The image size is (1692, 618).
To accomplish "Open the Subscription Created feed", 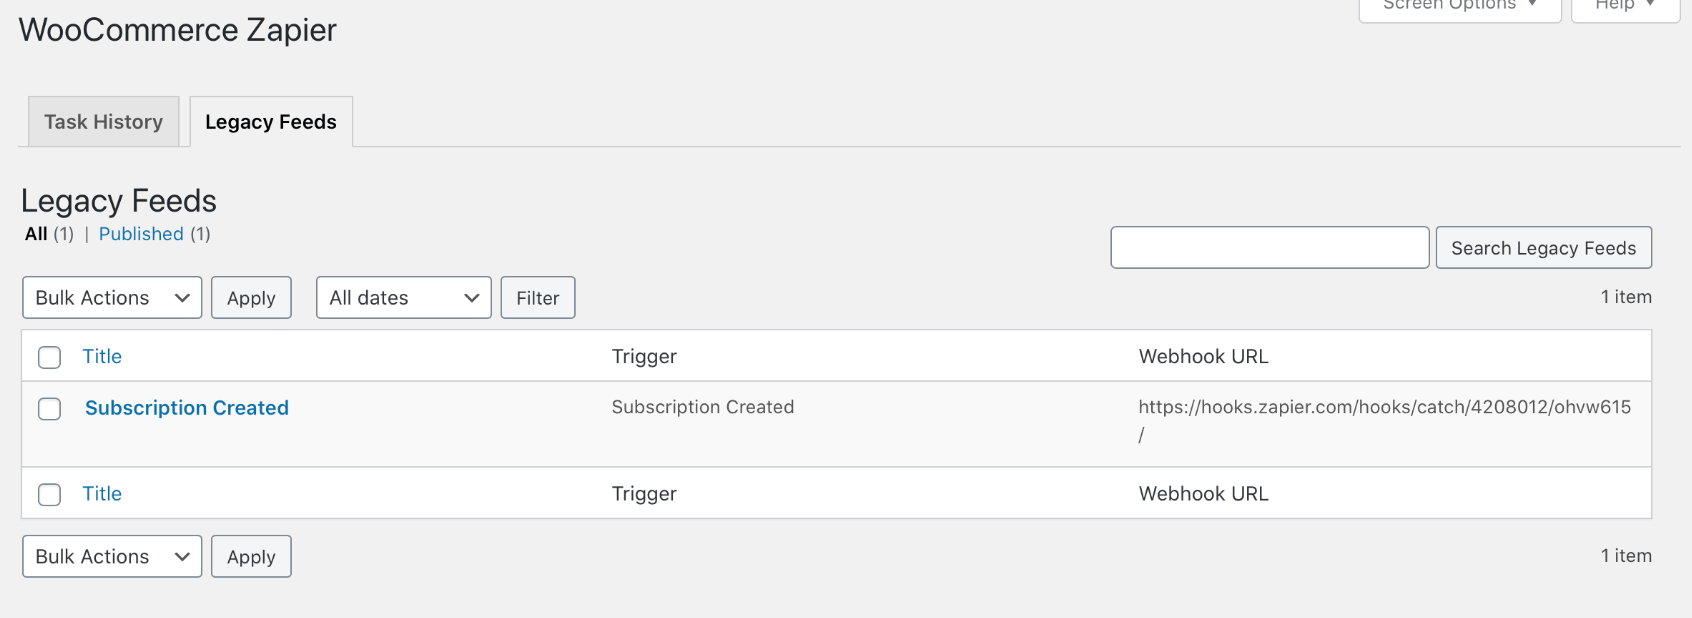I will coord(187,408).
